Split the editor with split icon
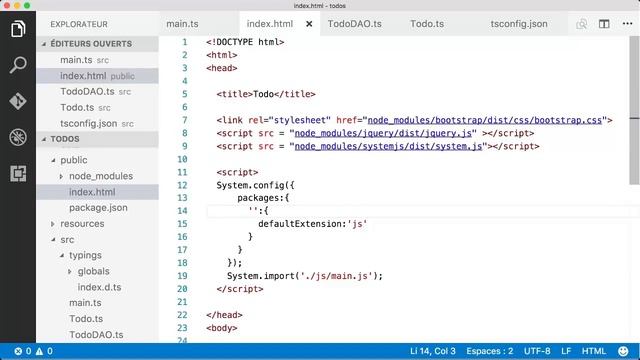Screen dimensions: 640x360 tap(604, 24)
